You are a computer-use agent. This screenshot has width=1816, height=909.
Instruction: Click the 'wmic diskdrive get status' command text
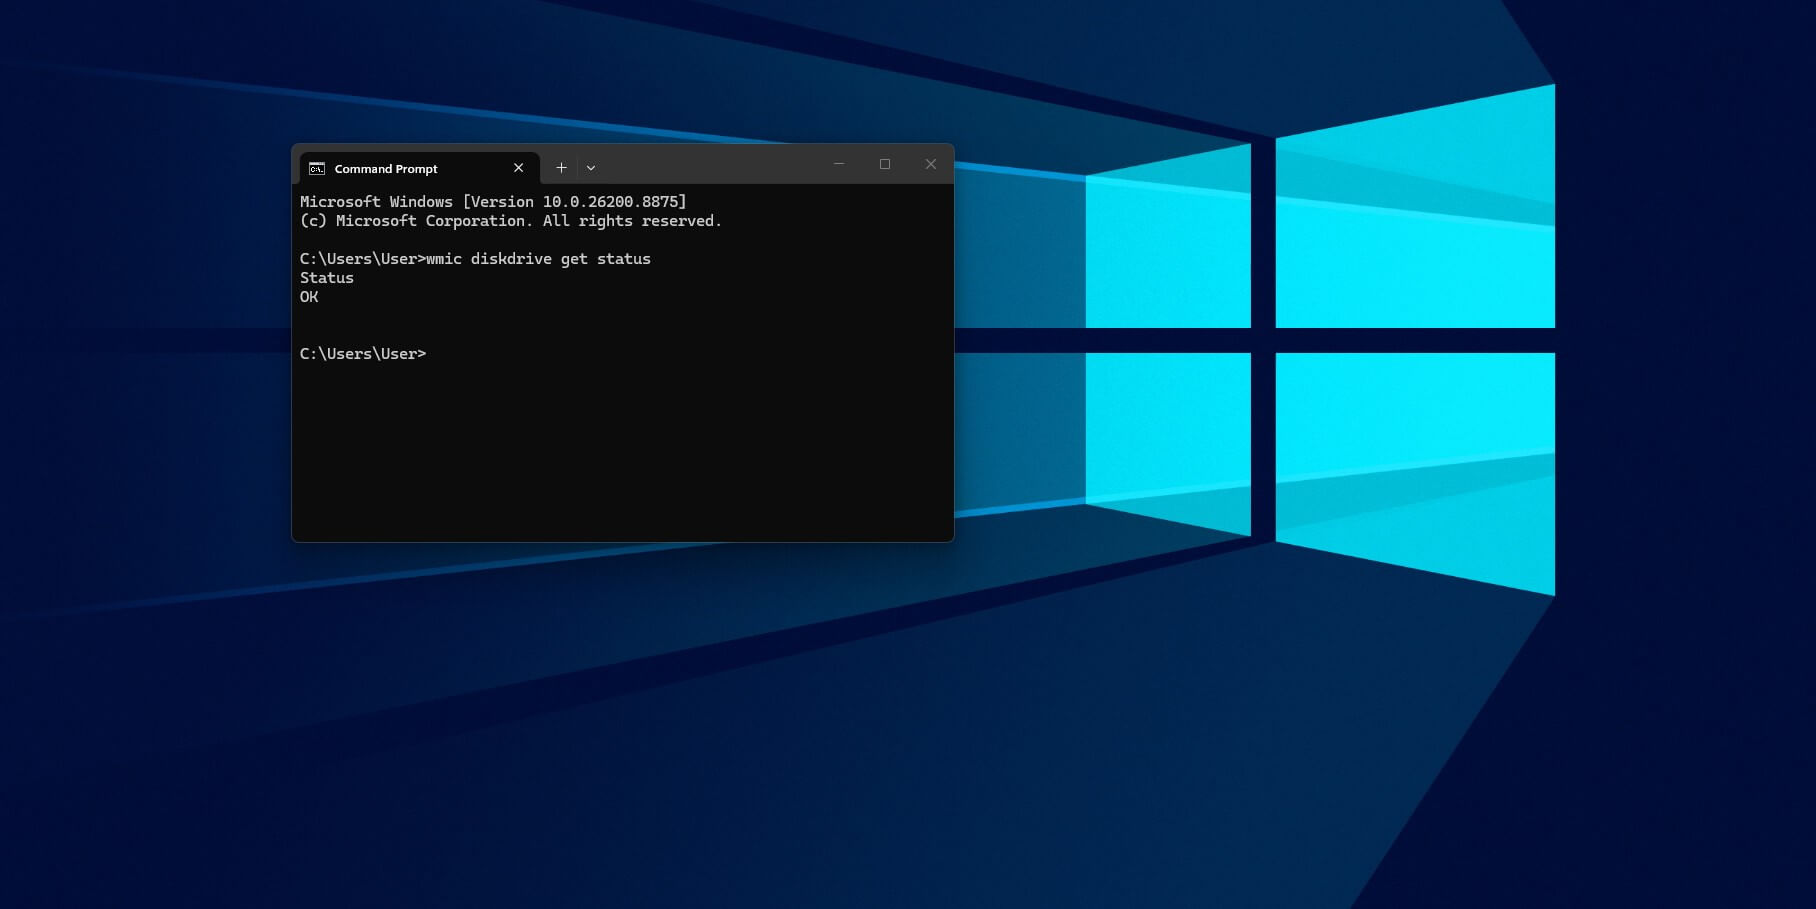[x=539, y=259]
